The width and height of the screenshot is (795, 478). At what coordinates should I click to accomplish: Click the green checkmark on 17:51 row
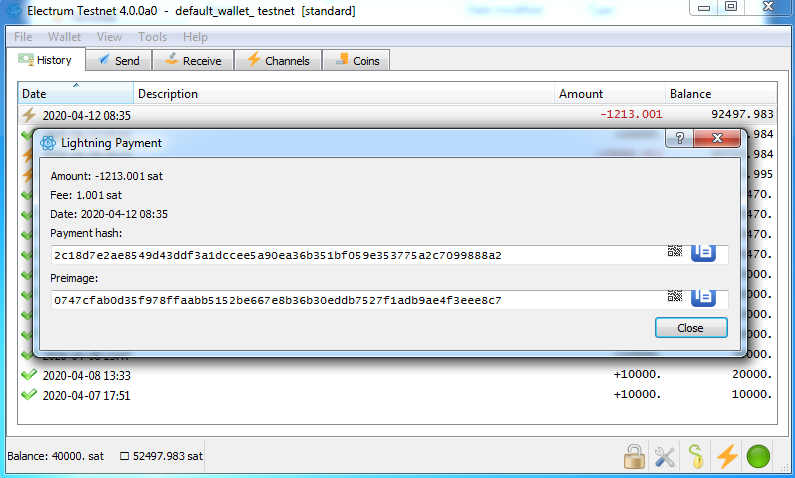pyautogui.click(x=29, y=394)
